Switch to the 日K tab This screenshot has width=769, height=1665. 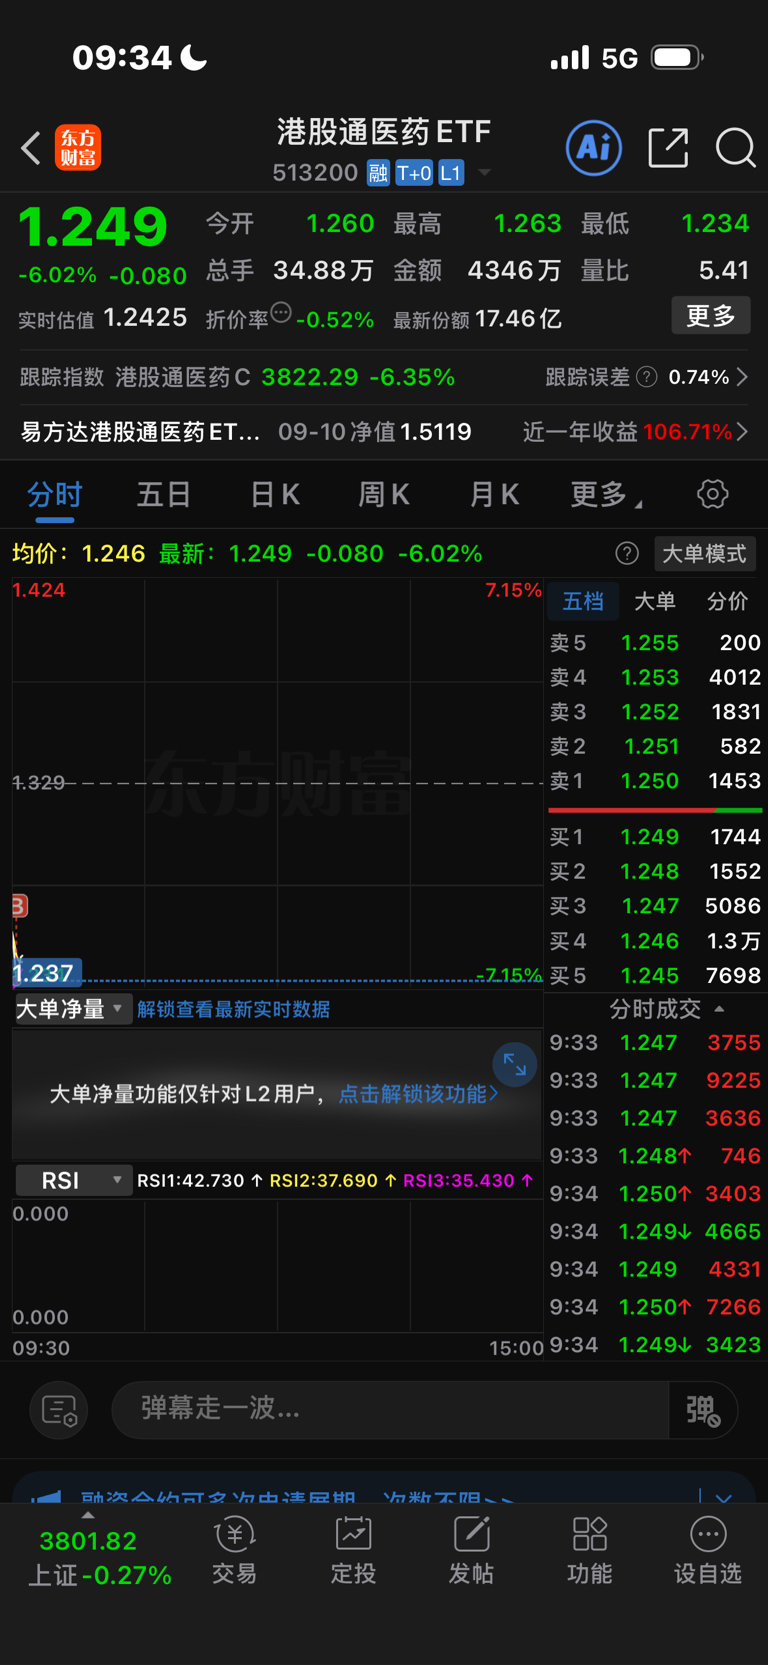click(275, 494)
